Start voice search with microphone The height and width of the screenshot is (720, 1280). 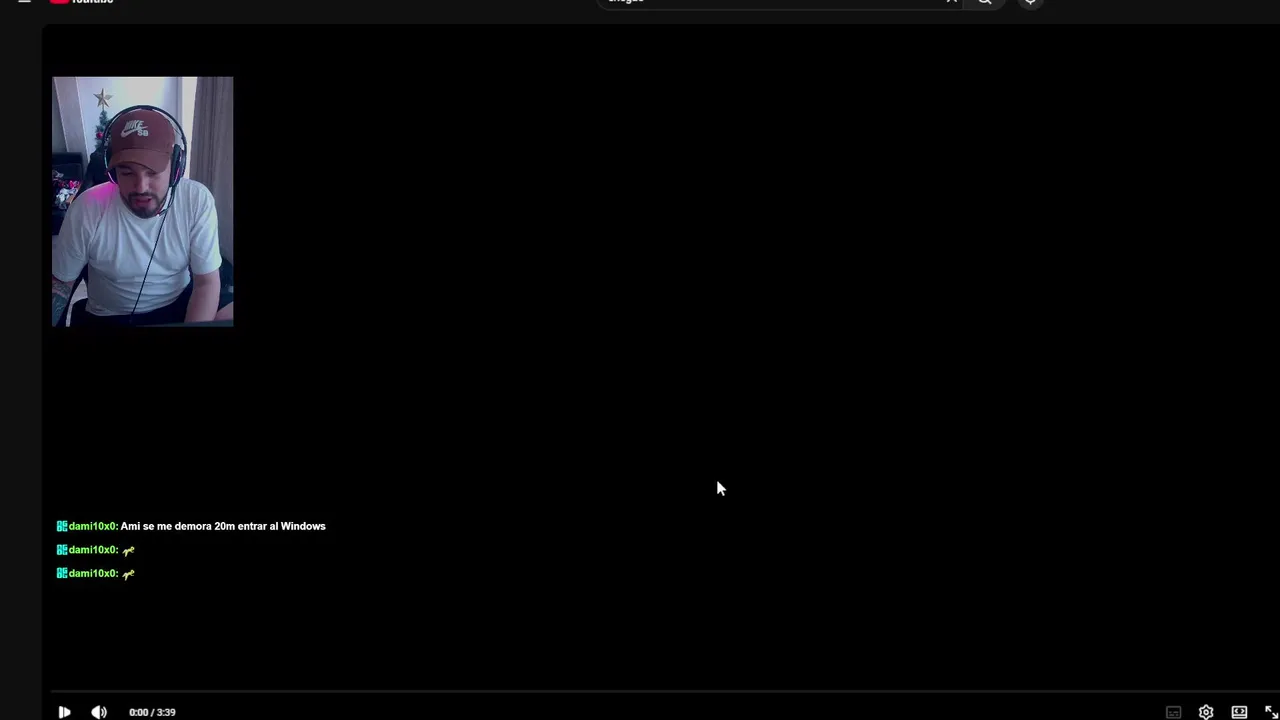(1030, 2)
